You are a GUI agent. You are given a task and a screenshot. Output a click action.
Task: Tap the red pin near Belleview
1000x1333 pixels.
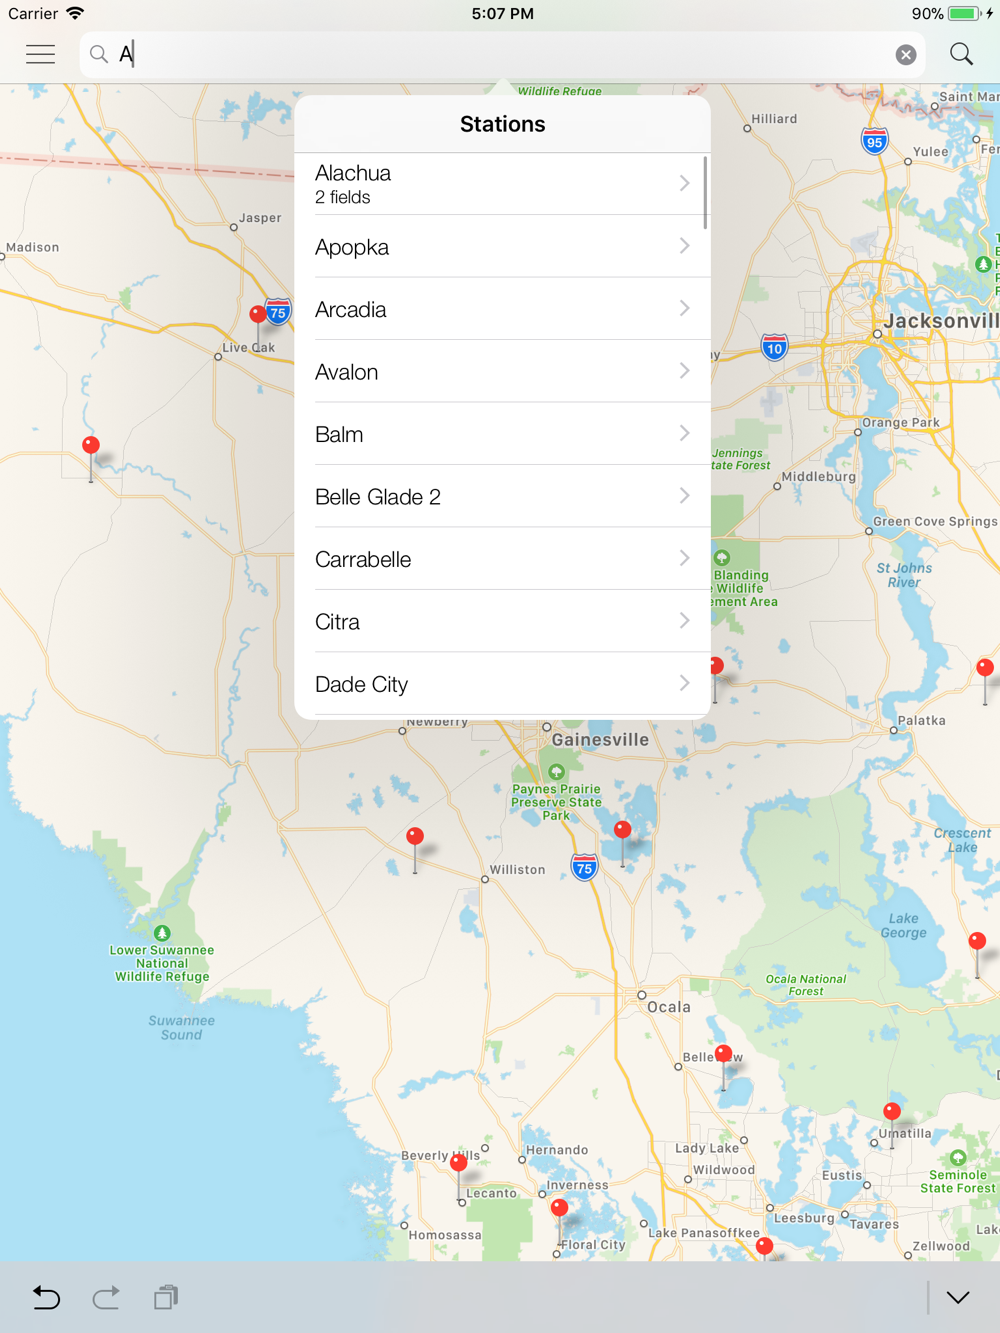[723, 1054]
